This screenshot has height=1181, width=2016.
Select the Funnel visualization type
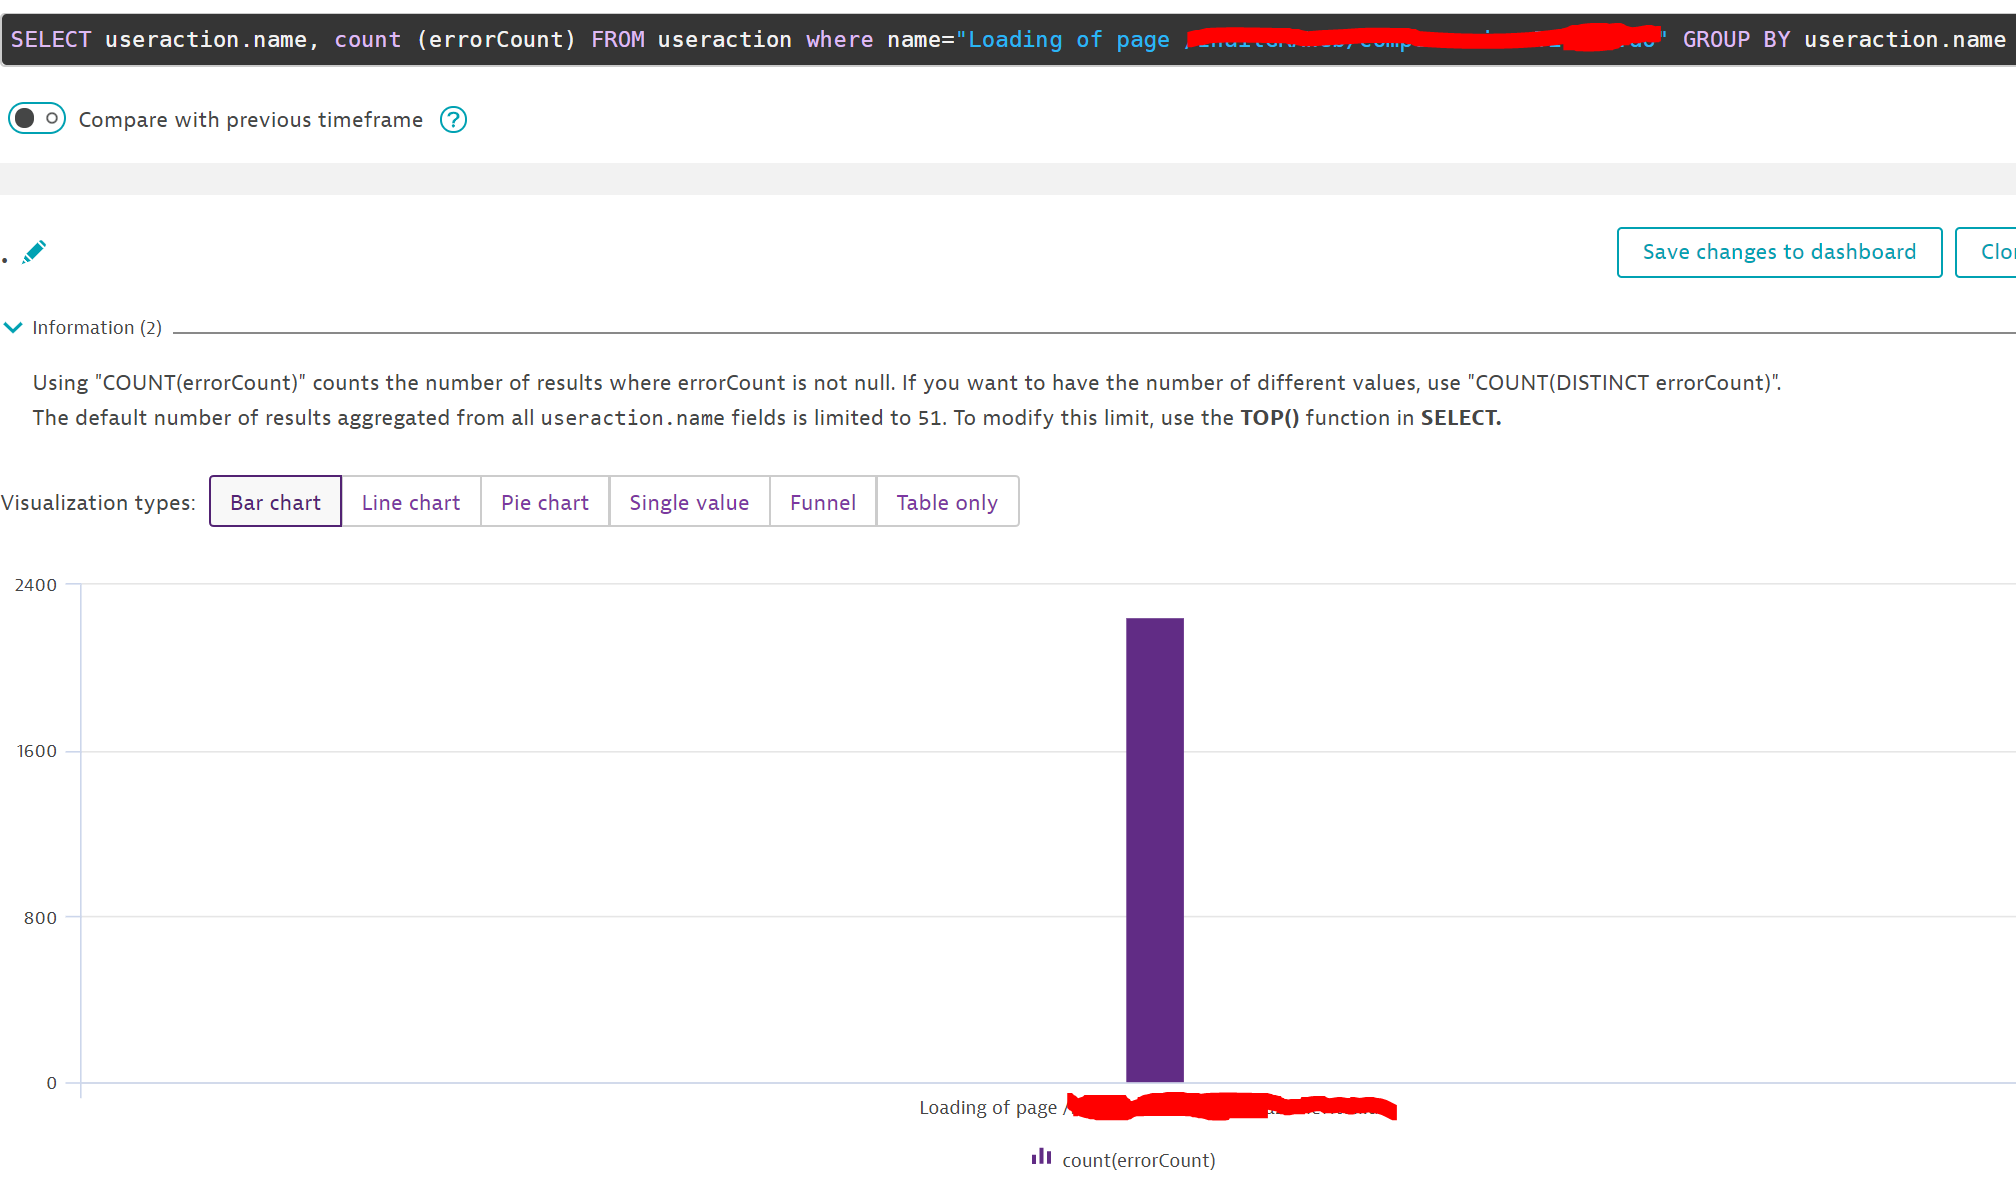tap(822, 502)
